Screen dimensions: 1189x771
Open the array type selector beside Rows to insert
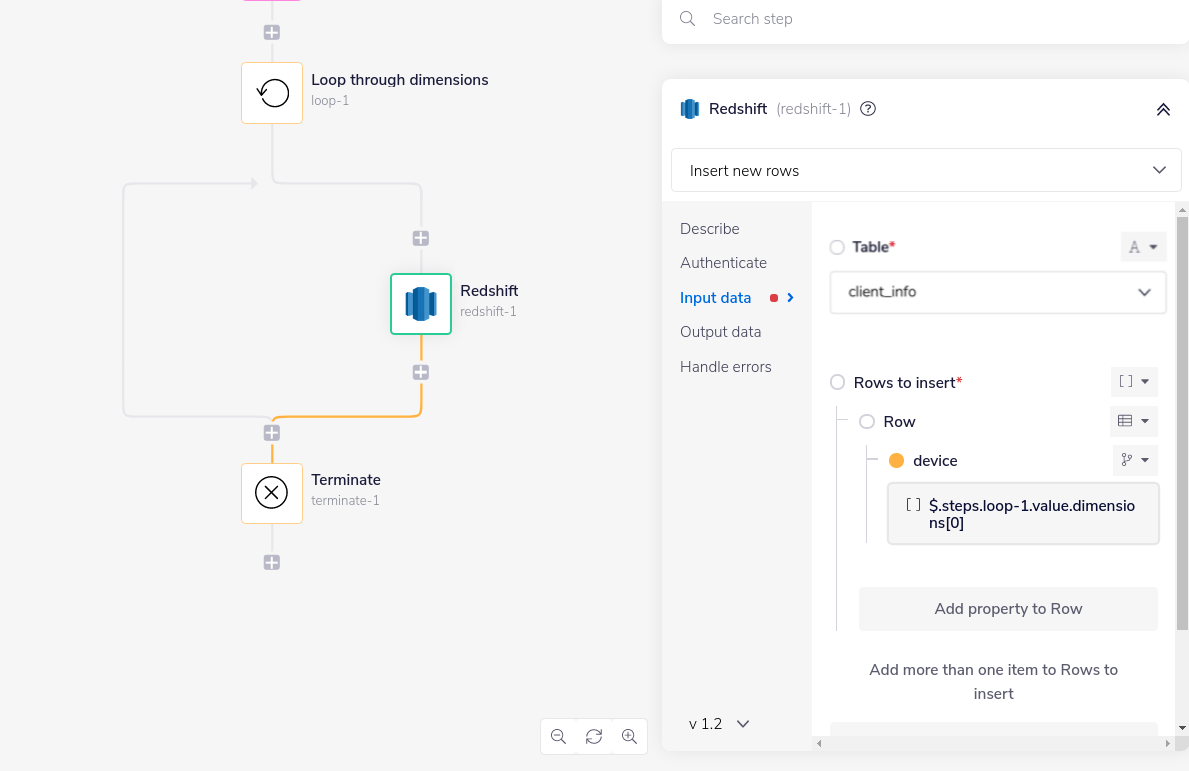1134,381
